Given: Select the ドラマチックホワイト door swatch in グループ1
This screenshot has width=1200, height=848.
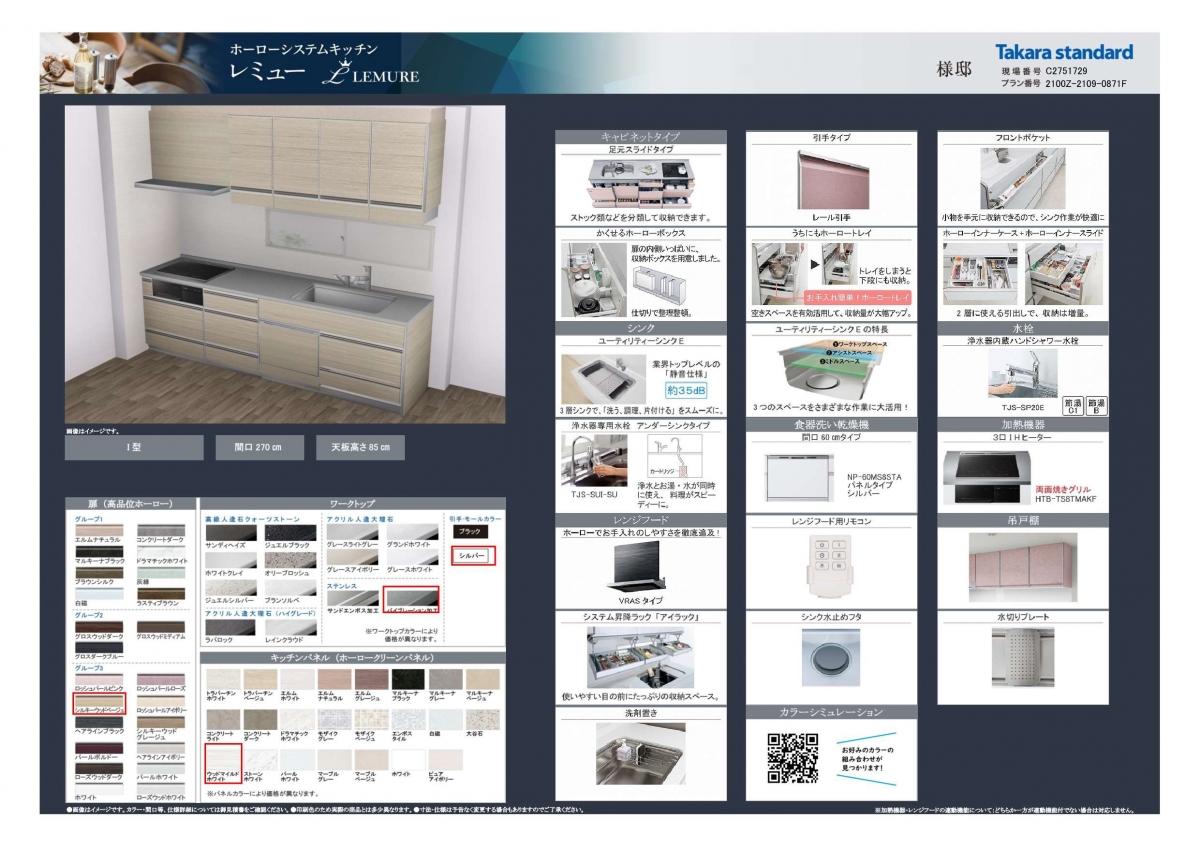Looking at the screenshot, I should click(160, 549).
